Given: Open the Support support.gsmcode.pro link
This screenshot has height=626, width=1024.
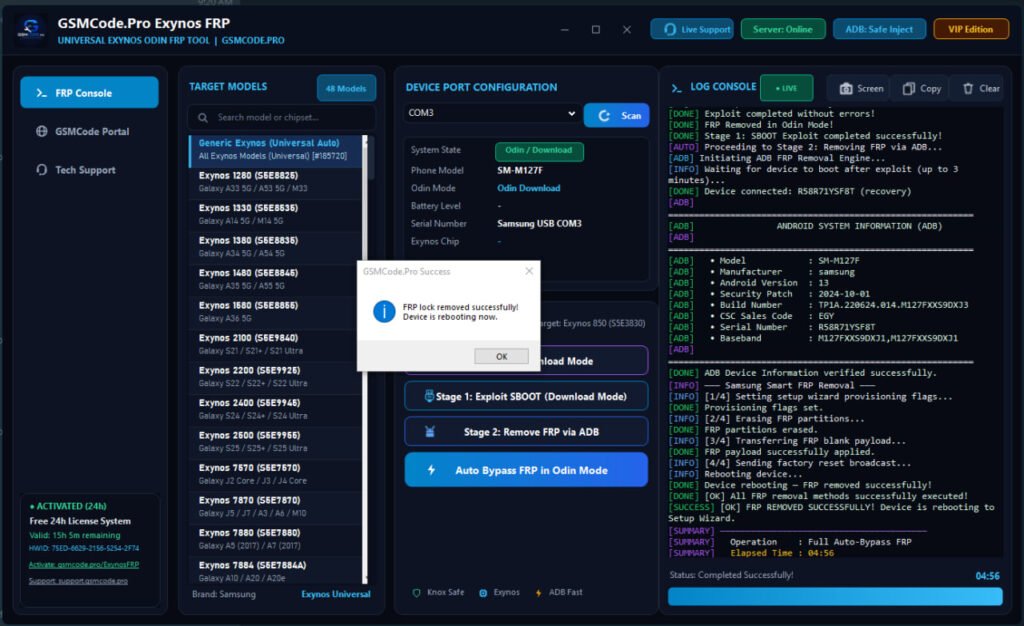Looking at the screenshot, I should point(78,581).
